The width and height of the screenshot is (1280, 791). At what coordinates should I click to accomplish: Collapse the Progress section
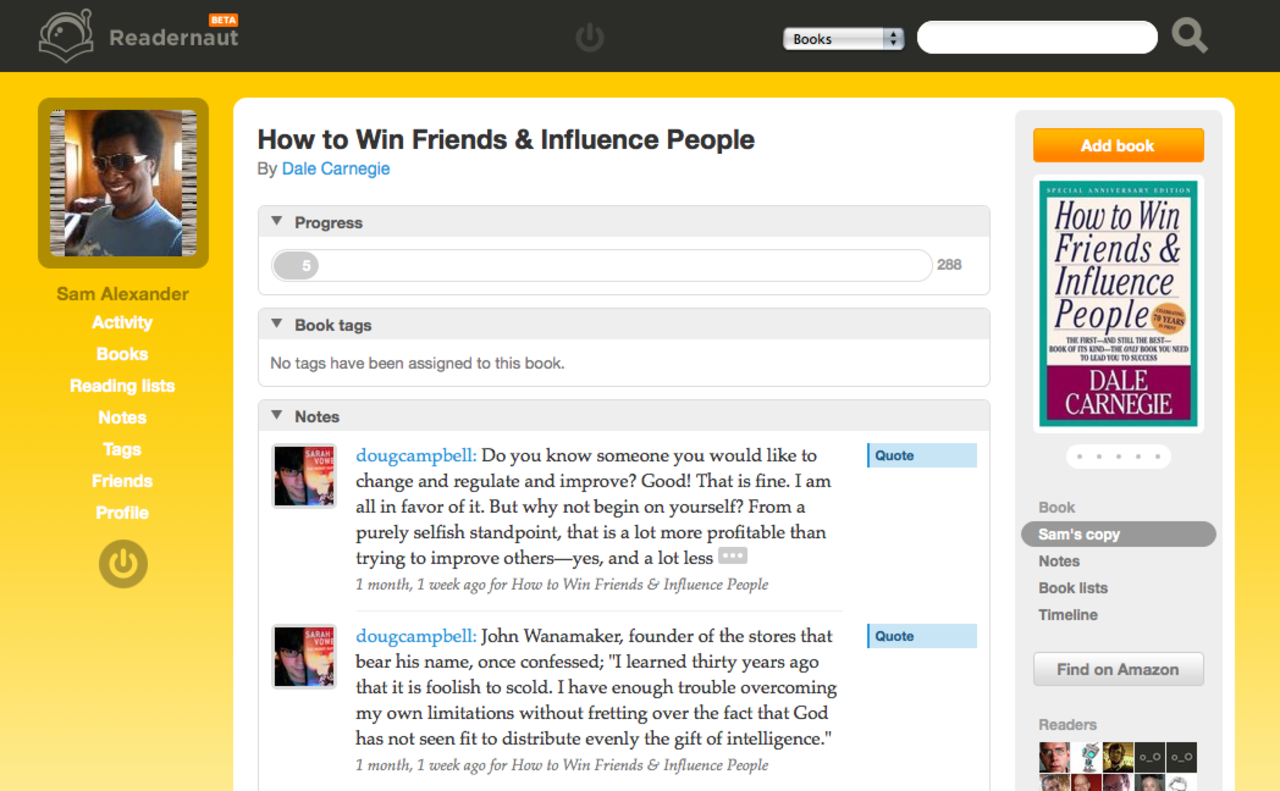[x=277, y=222]
